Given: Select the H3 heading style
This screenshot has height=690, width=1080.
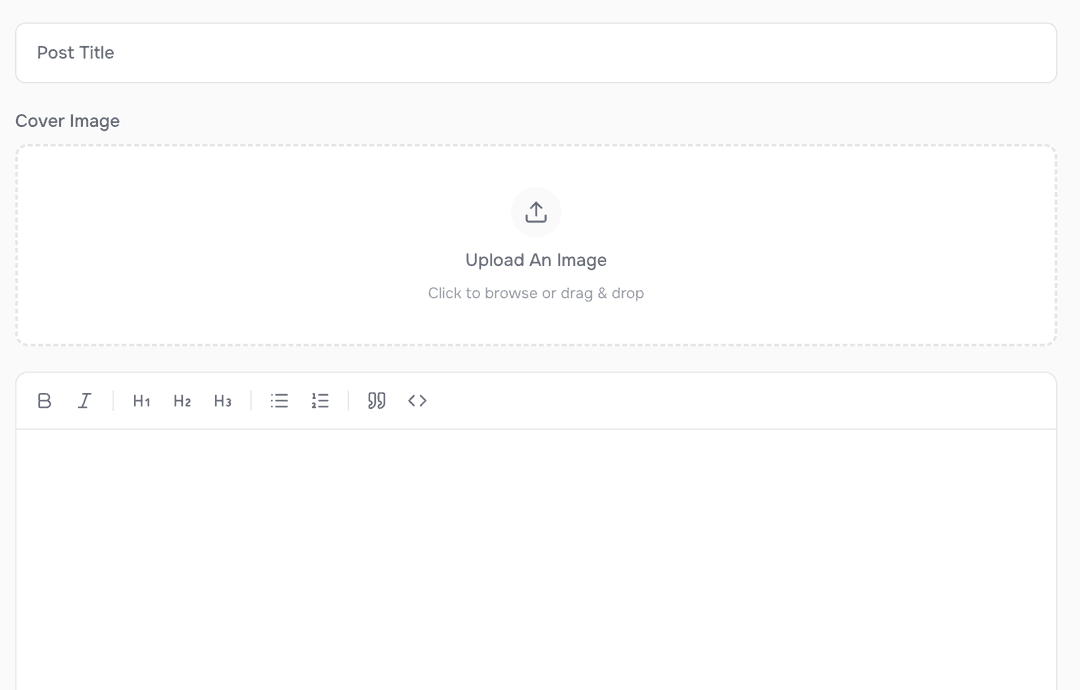Looking at the screenshot, I should pyautogui.click(x=222, y=400).
